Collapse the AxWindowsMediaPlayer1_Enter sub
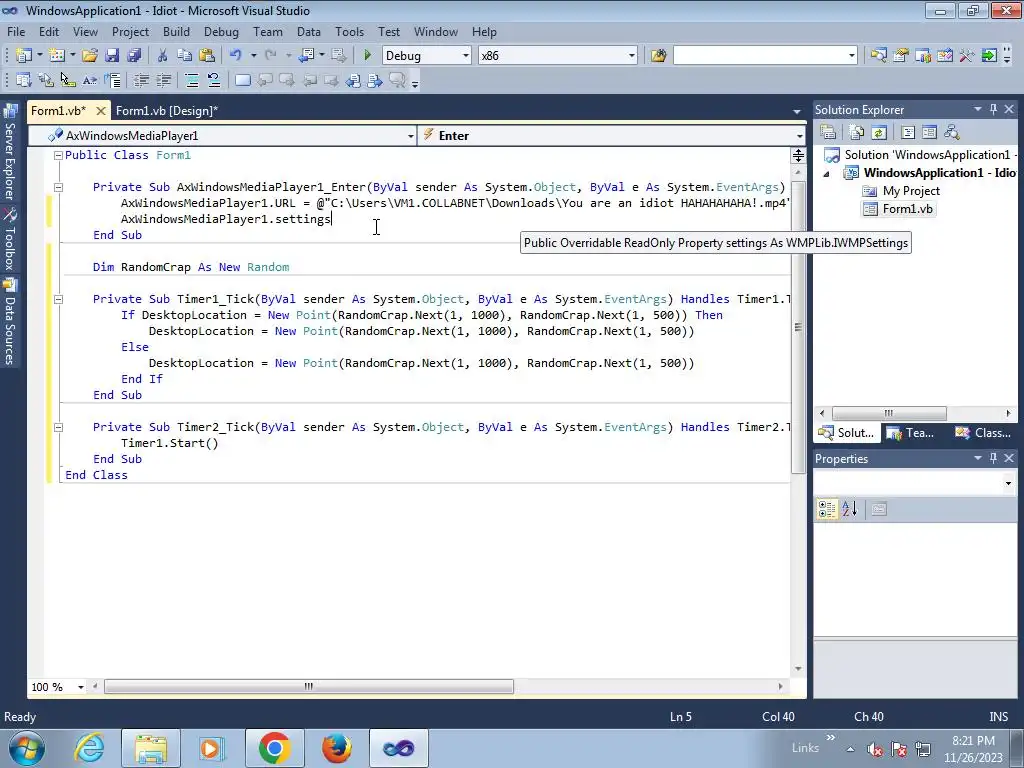The image size is (1024, 768). (58, 187)
